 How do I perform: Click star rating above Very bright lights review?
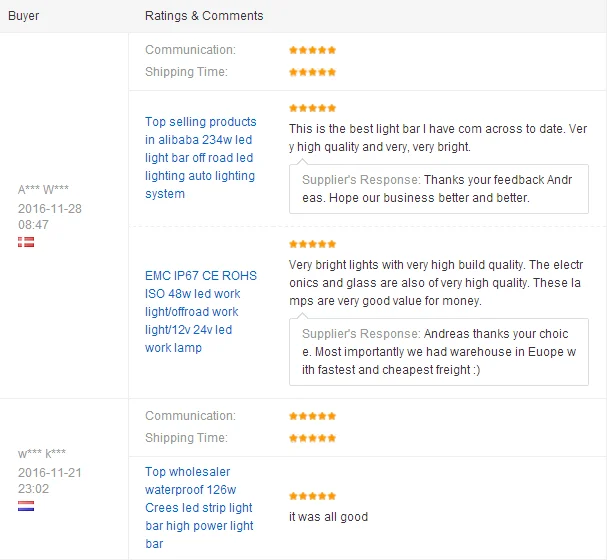pos(312,244)
